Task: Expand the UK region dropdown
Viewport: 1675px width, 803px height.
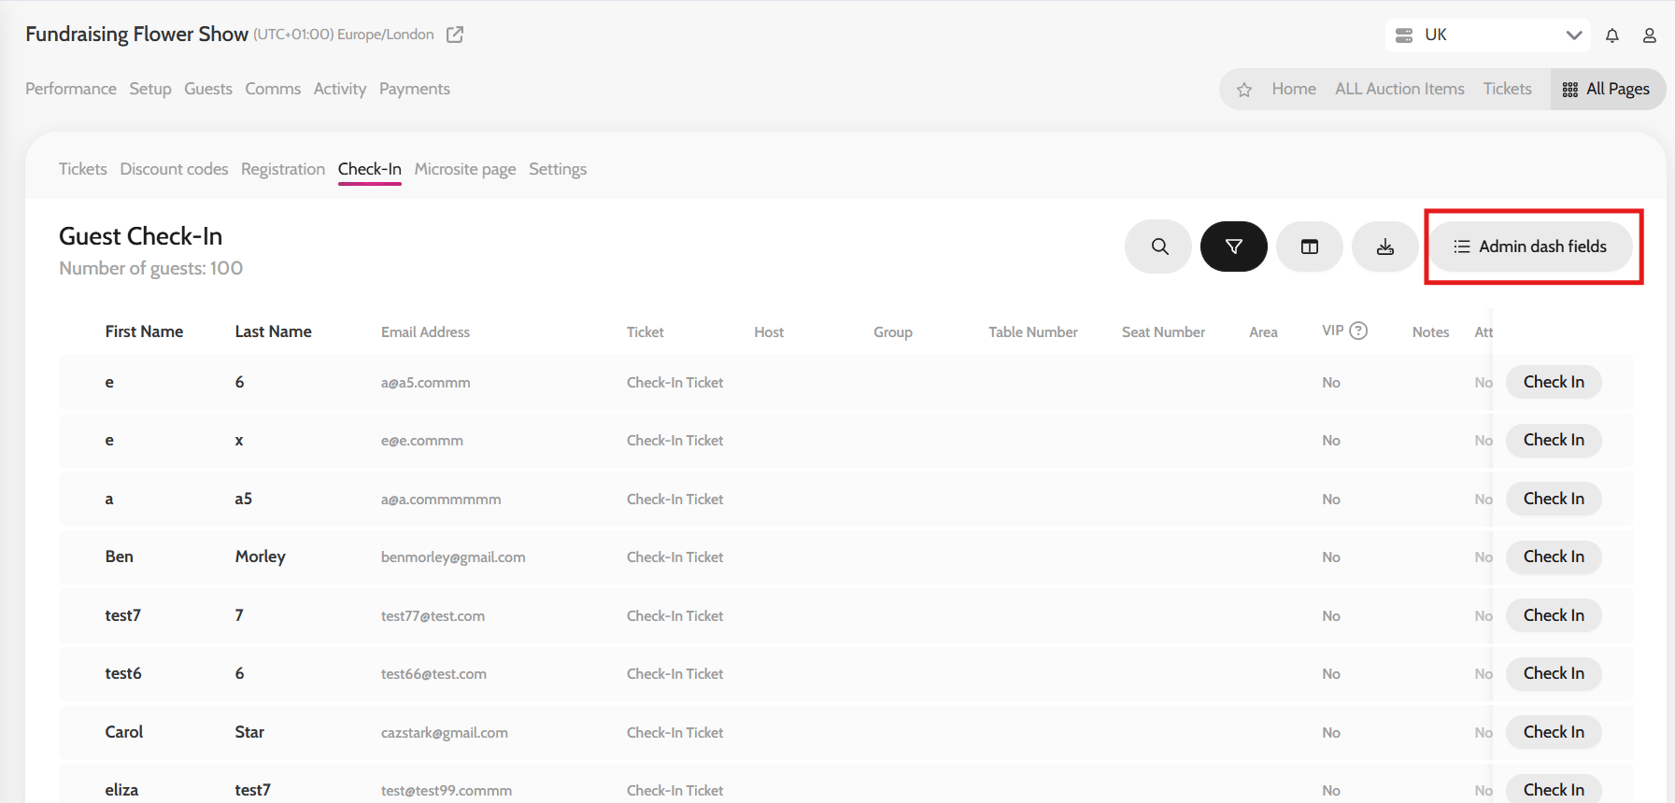Action: [x=1488, y=35]
